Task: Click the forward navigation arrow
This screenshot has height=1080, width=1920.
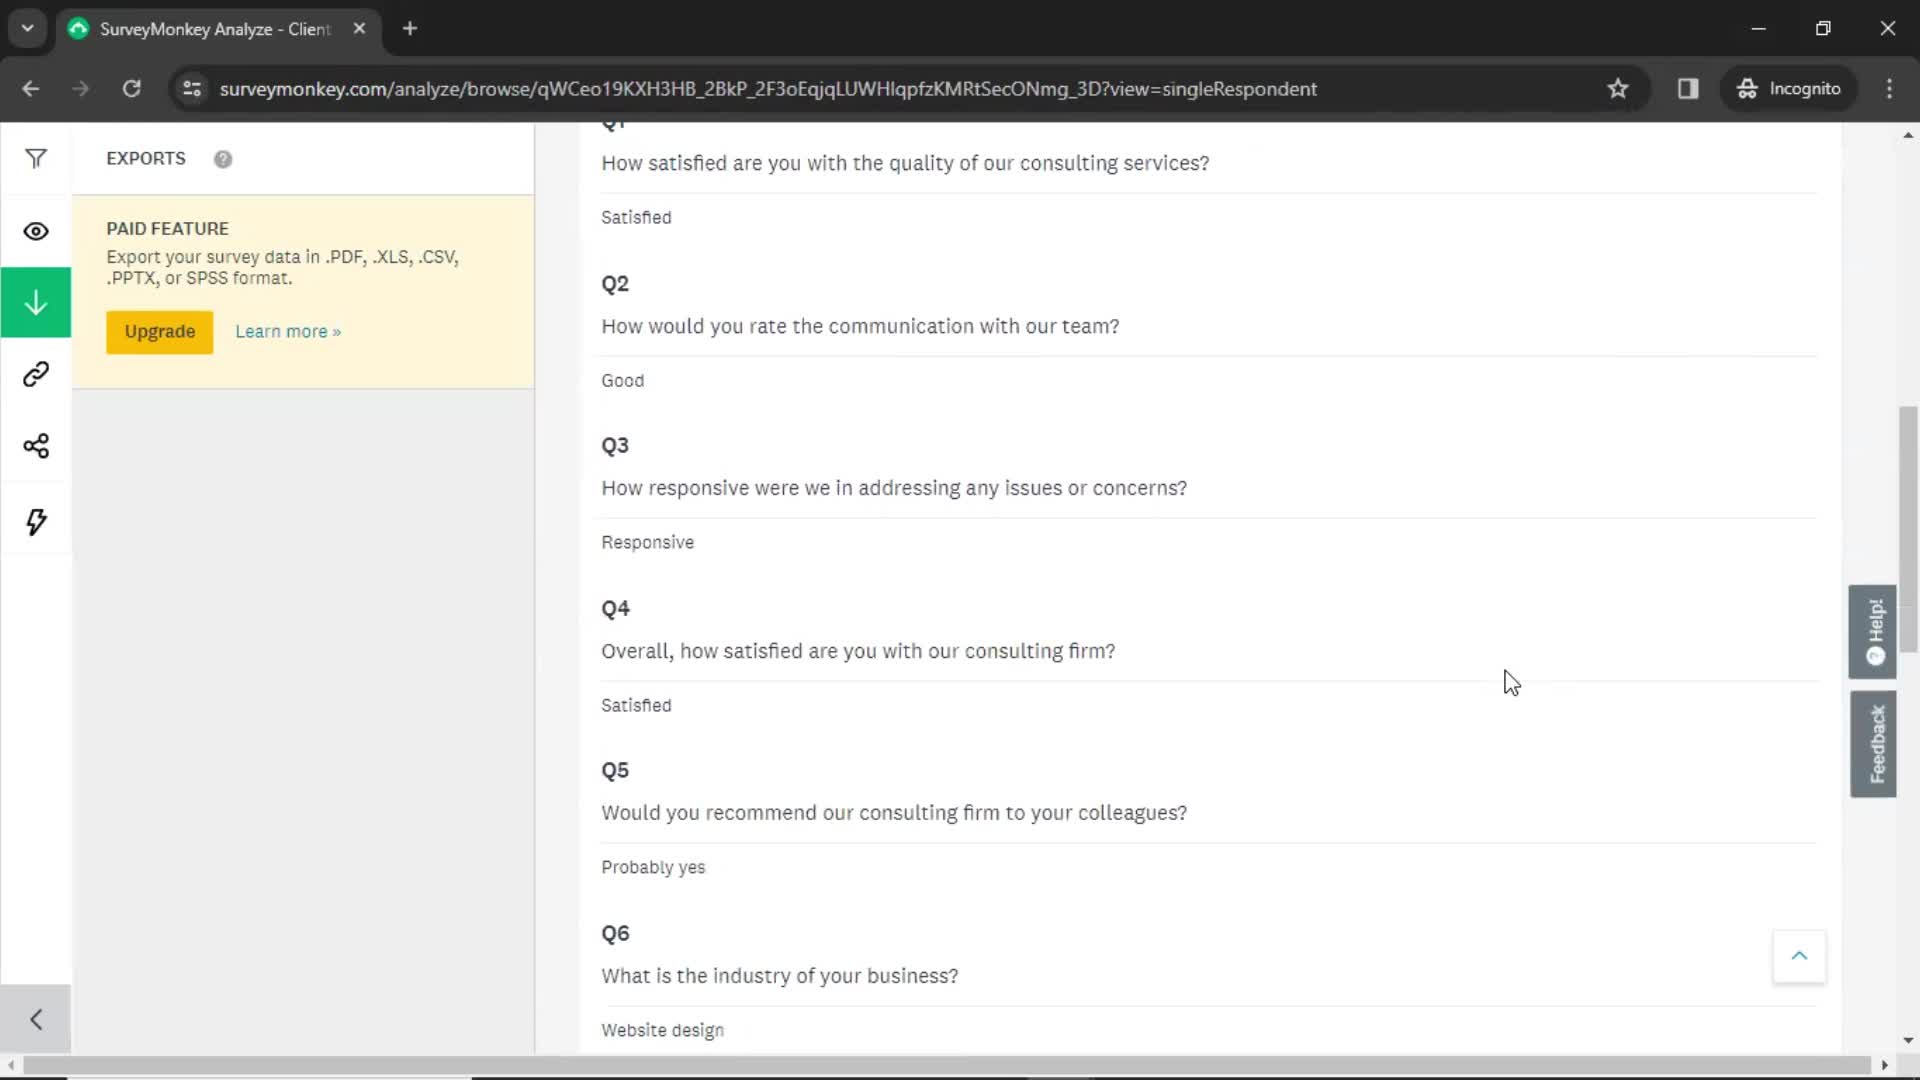Action: 81,89
